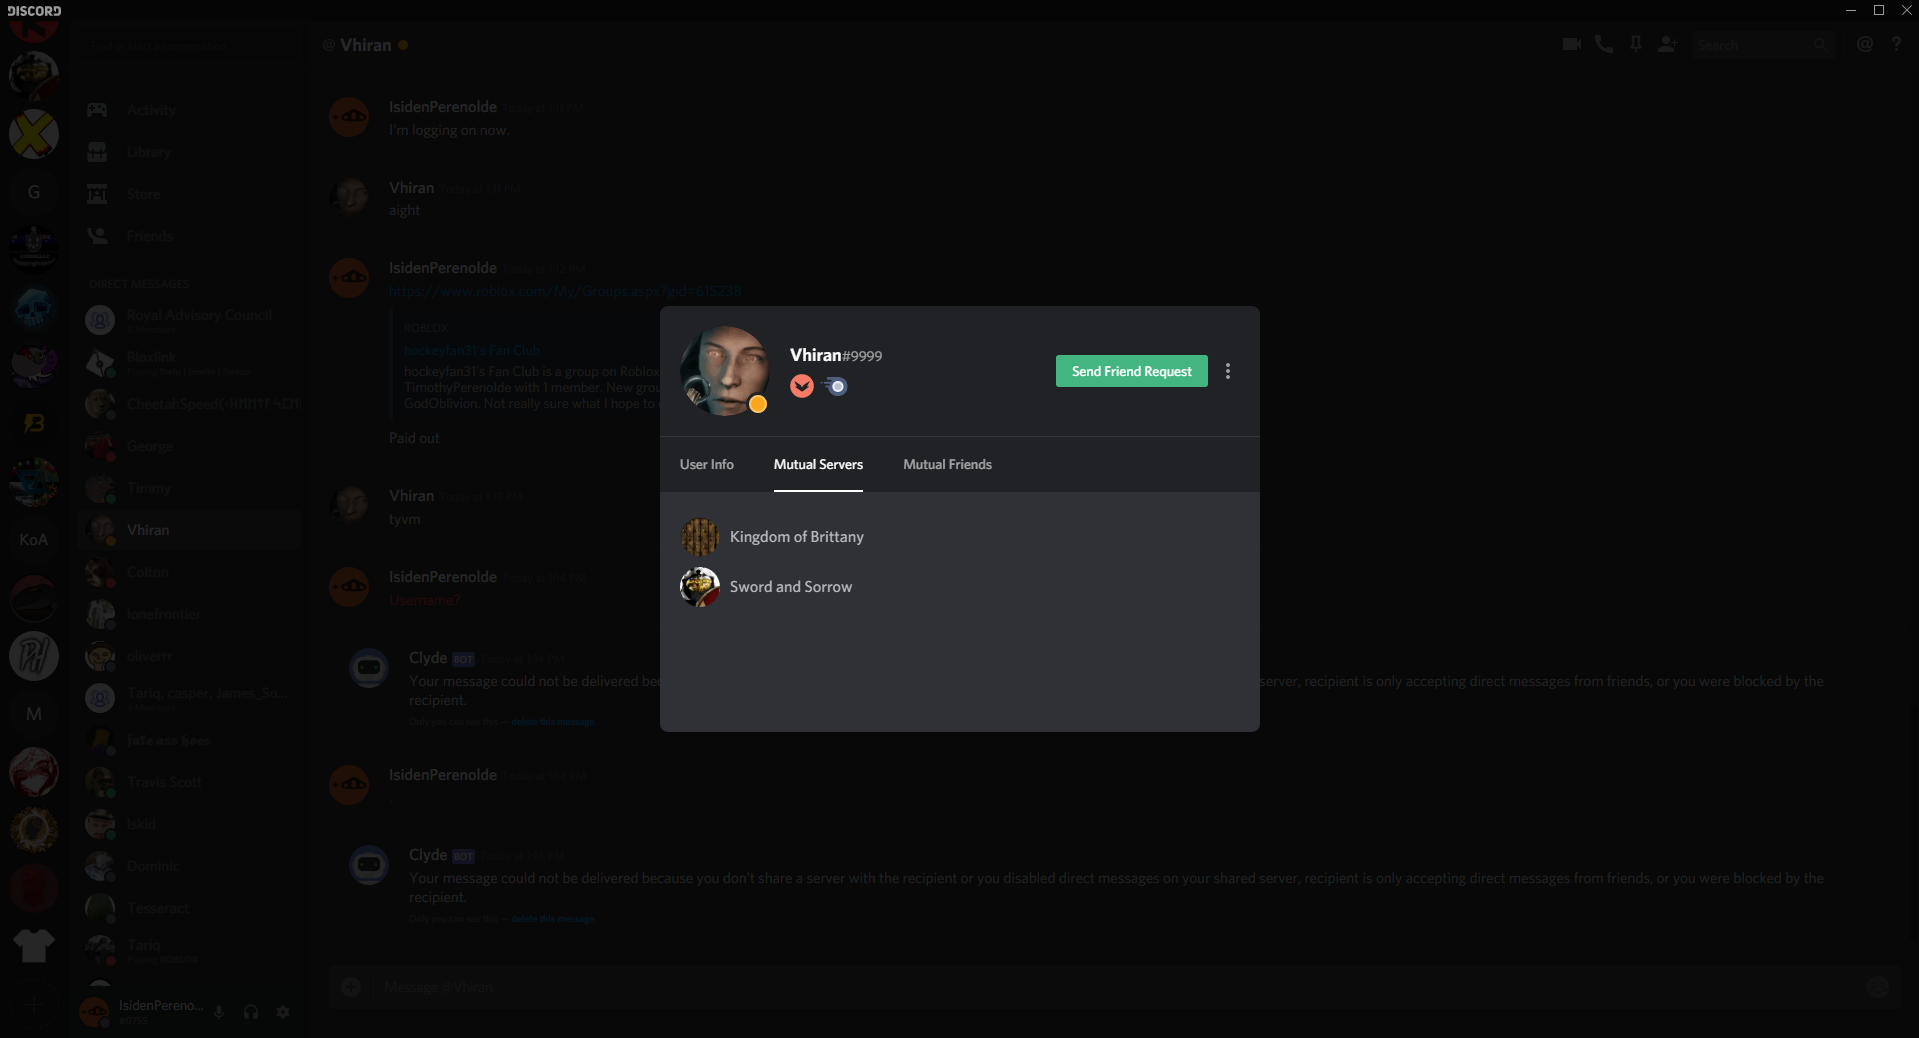Image resolution: width=1919 pixels, height=1038 pixels.
Task: Open the Activity page
Action: tap(189, 110)
